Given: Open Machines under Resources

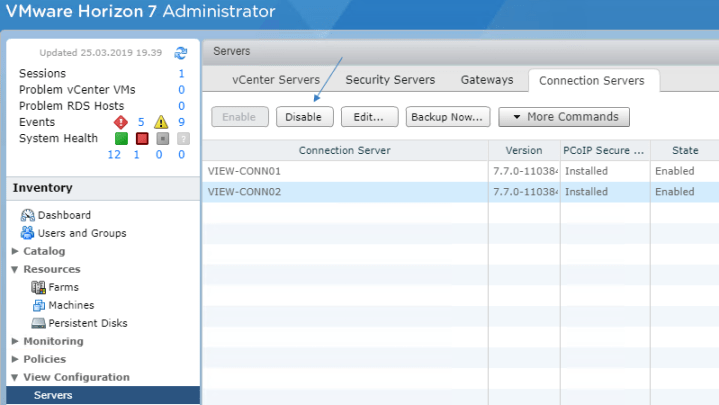Looking at the screenshot, I should [71, 305].
